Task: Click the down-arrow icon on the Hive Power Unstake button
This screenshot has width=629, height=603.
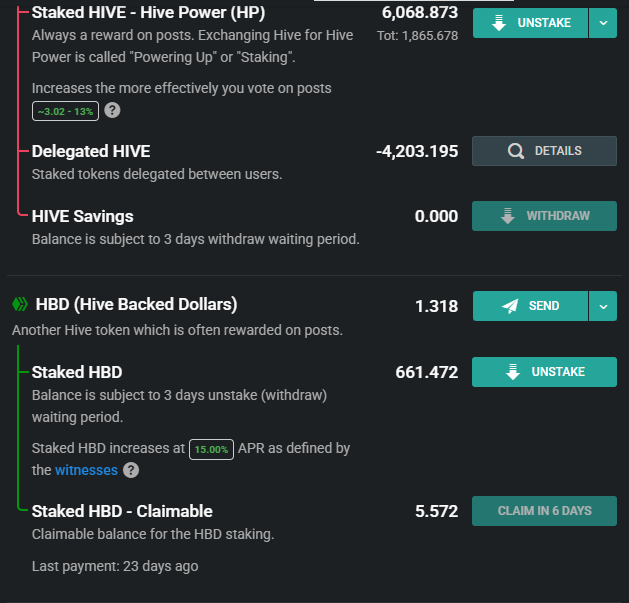Action: [x=499, y=23]
